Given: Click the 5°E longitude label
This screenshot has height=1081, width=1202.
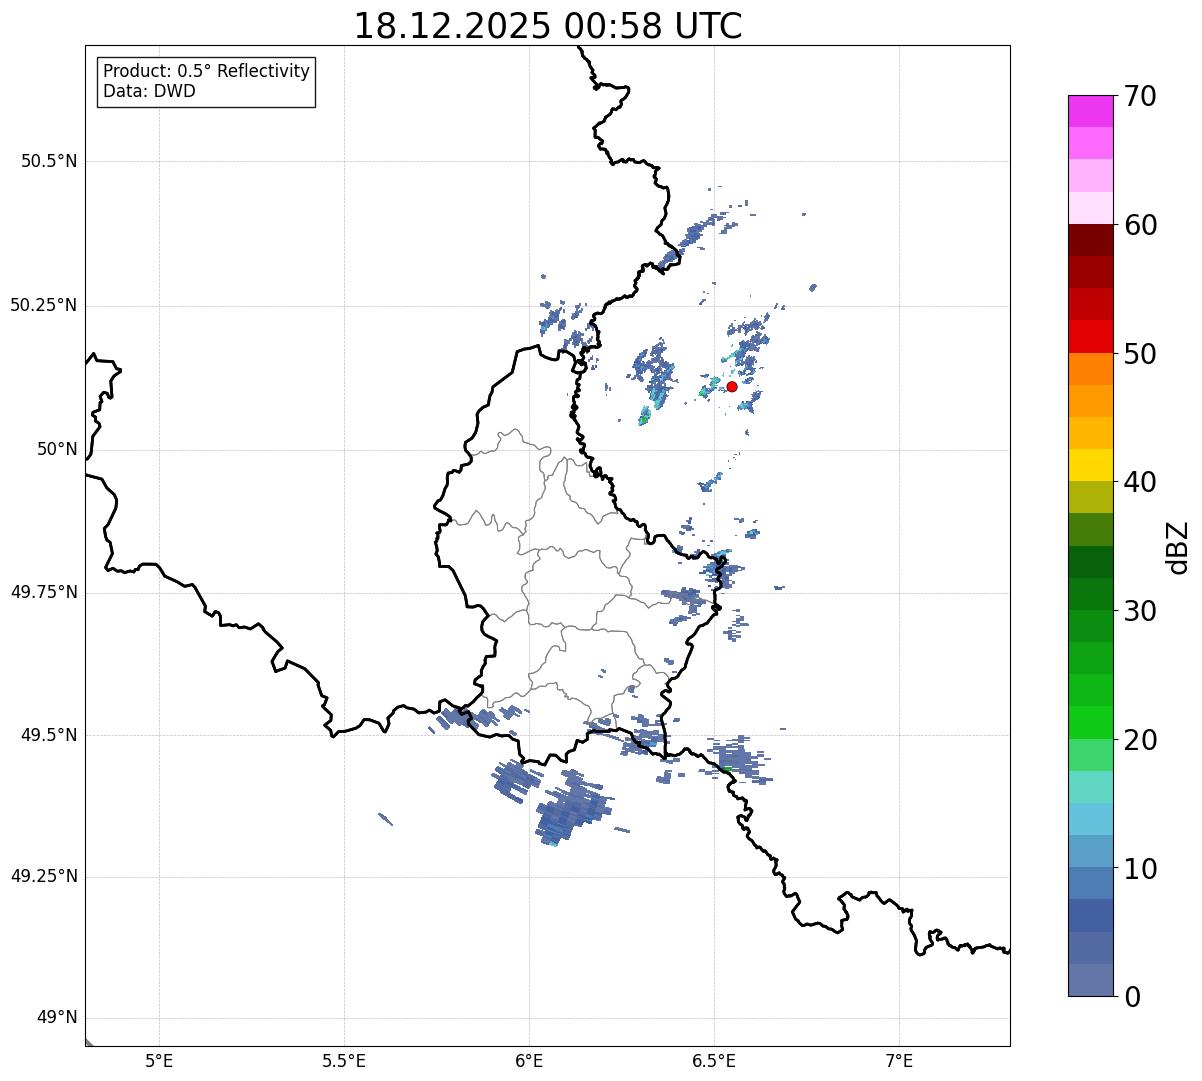Looking at the screenshot, I should pos(159,1060).
